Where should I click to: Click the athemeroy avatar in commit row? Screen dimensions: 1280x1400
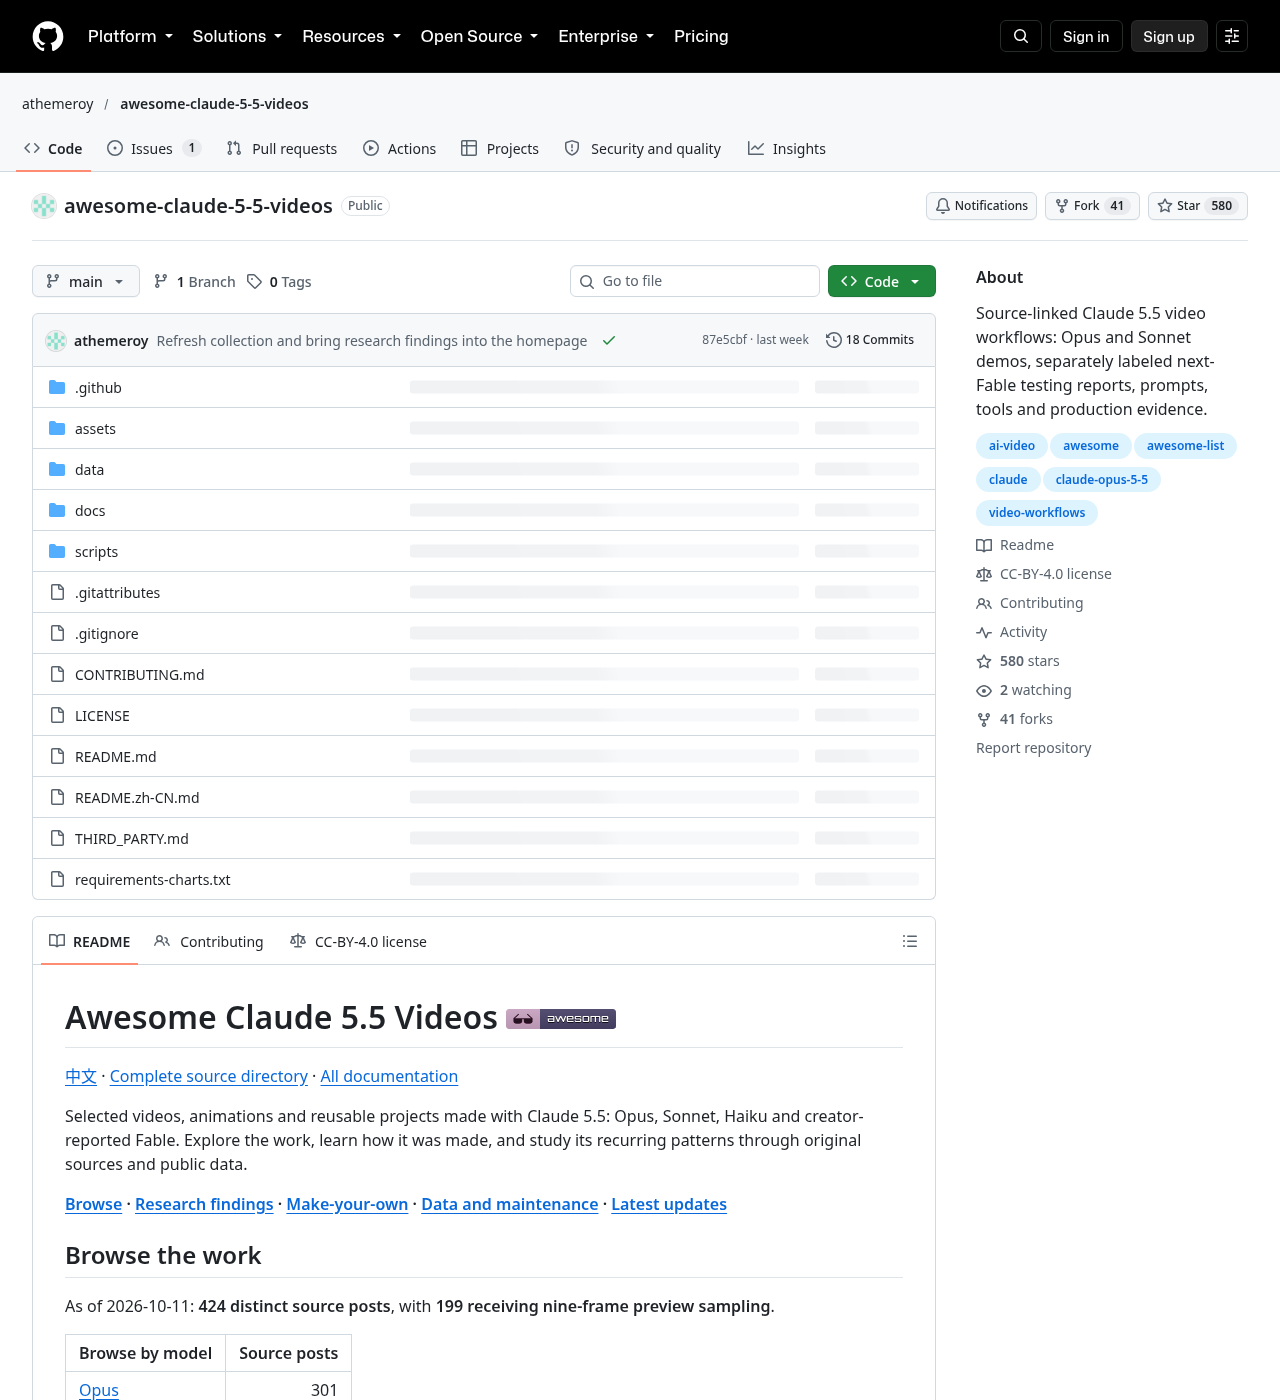(x=56, y=340)
